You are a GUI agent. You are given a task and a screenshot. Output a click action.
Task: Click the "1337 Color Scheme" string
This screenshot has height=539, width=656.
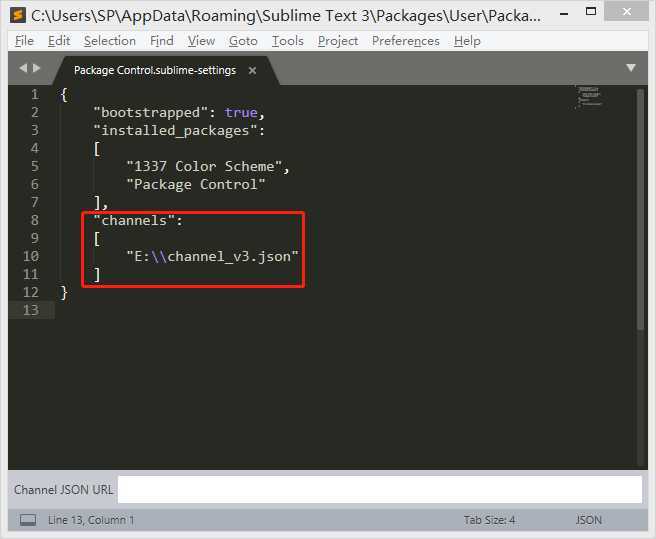point(204,167)
